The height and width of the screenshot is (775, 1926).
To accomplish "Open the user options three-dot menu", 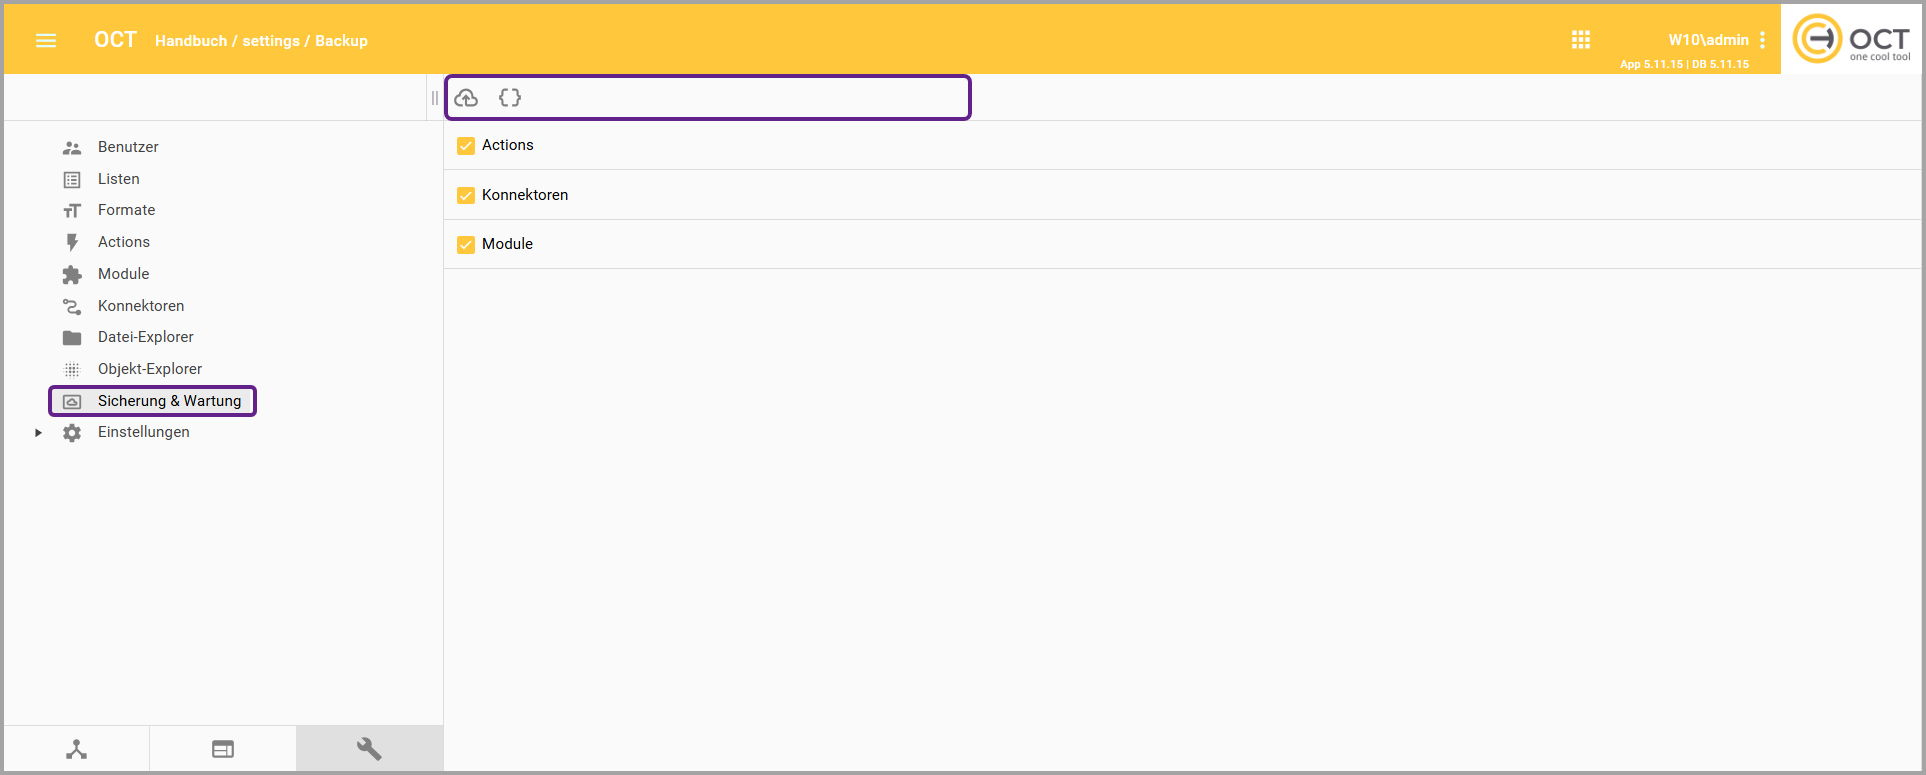I will pyautogui.click(x=1762, y=40).
